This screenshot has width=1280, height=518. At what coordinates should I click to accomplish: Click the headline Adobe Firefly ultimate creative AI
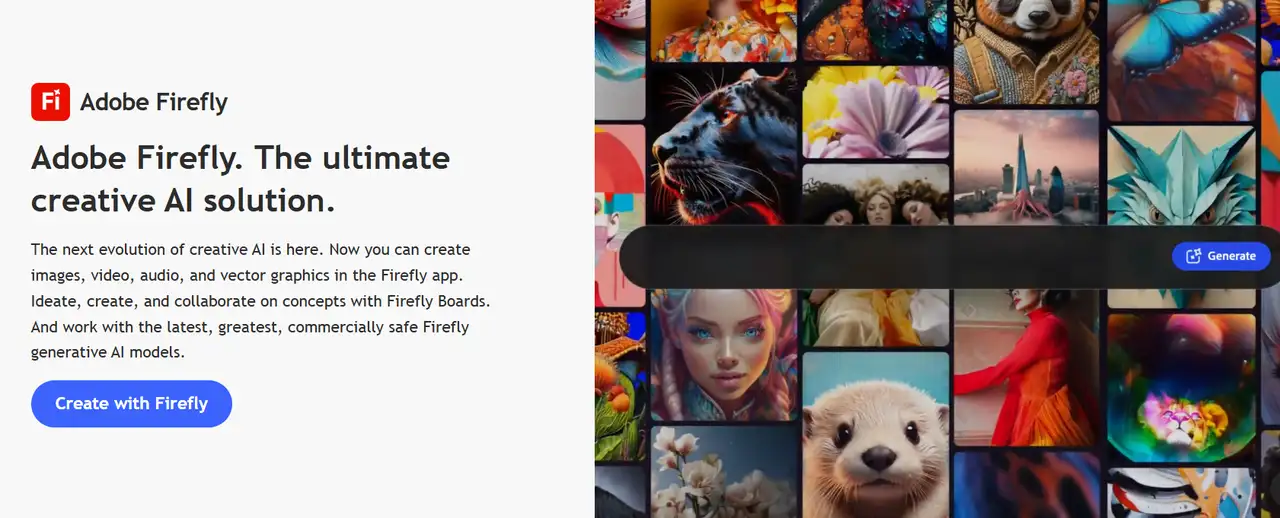click(240, 179)
